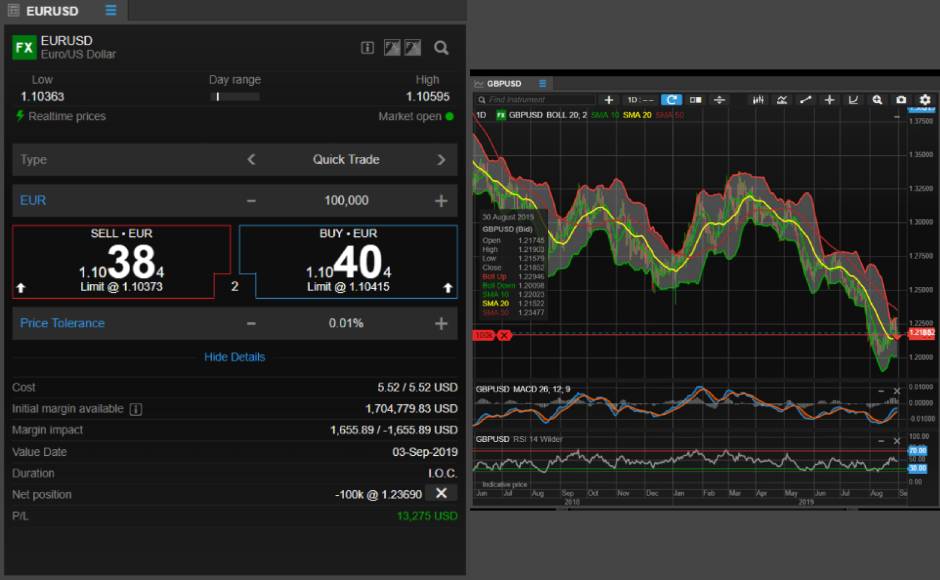
Task: Select the GBPUSD chart tab
Action: (504, 83)
